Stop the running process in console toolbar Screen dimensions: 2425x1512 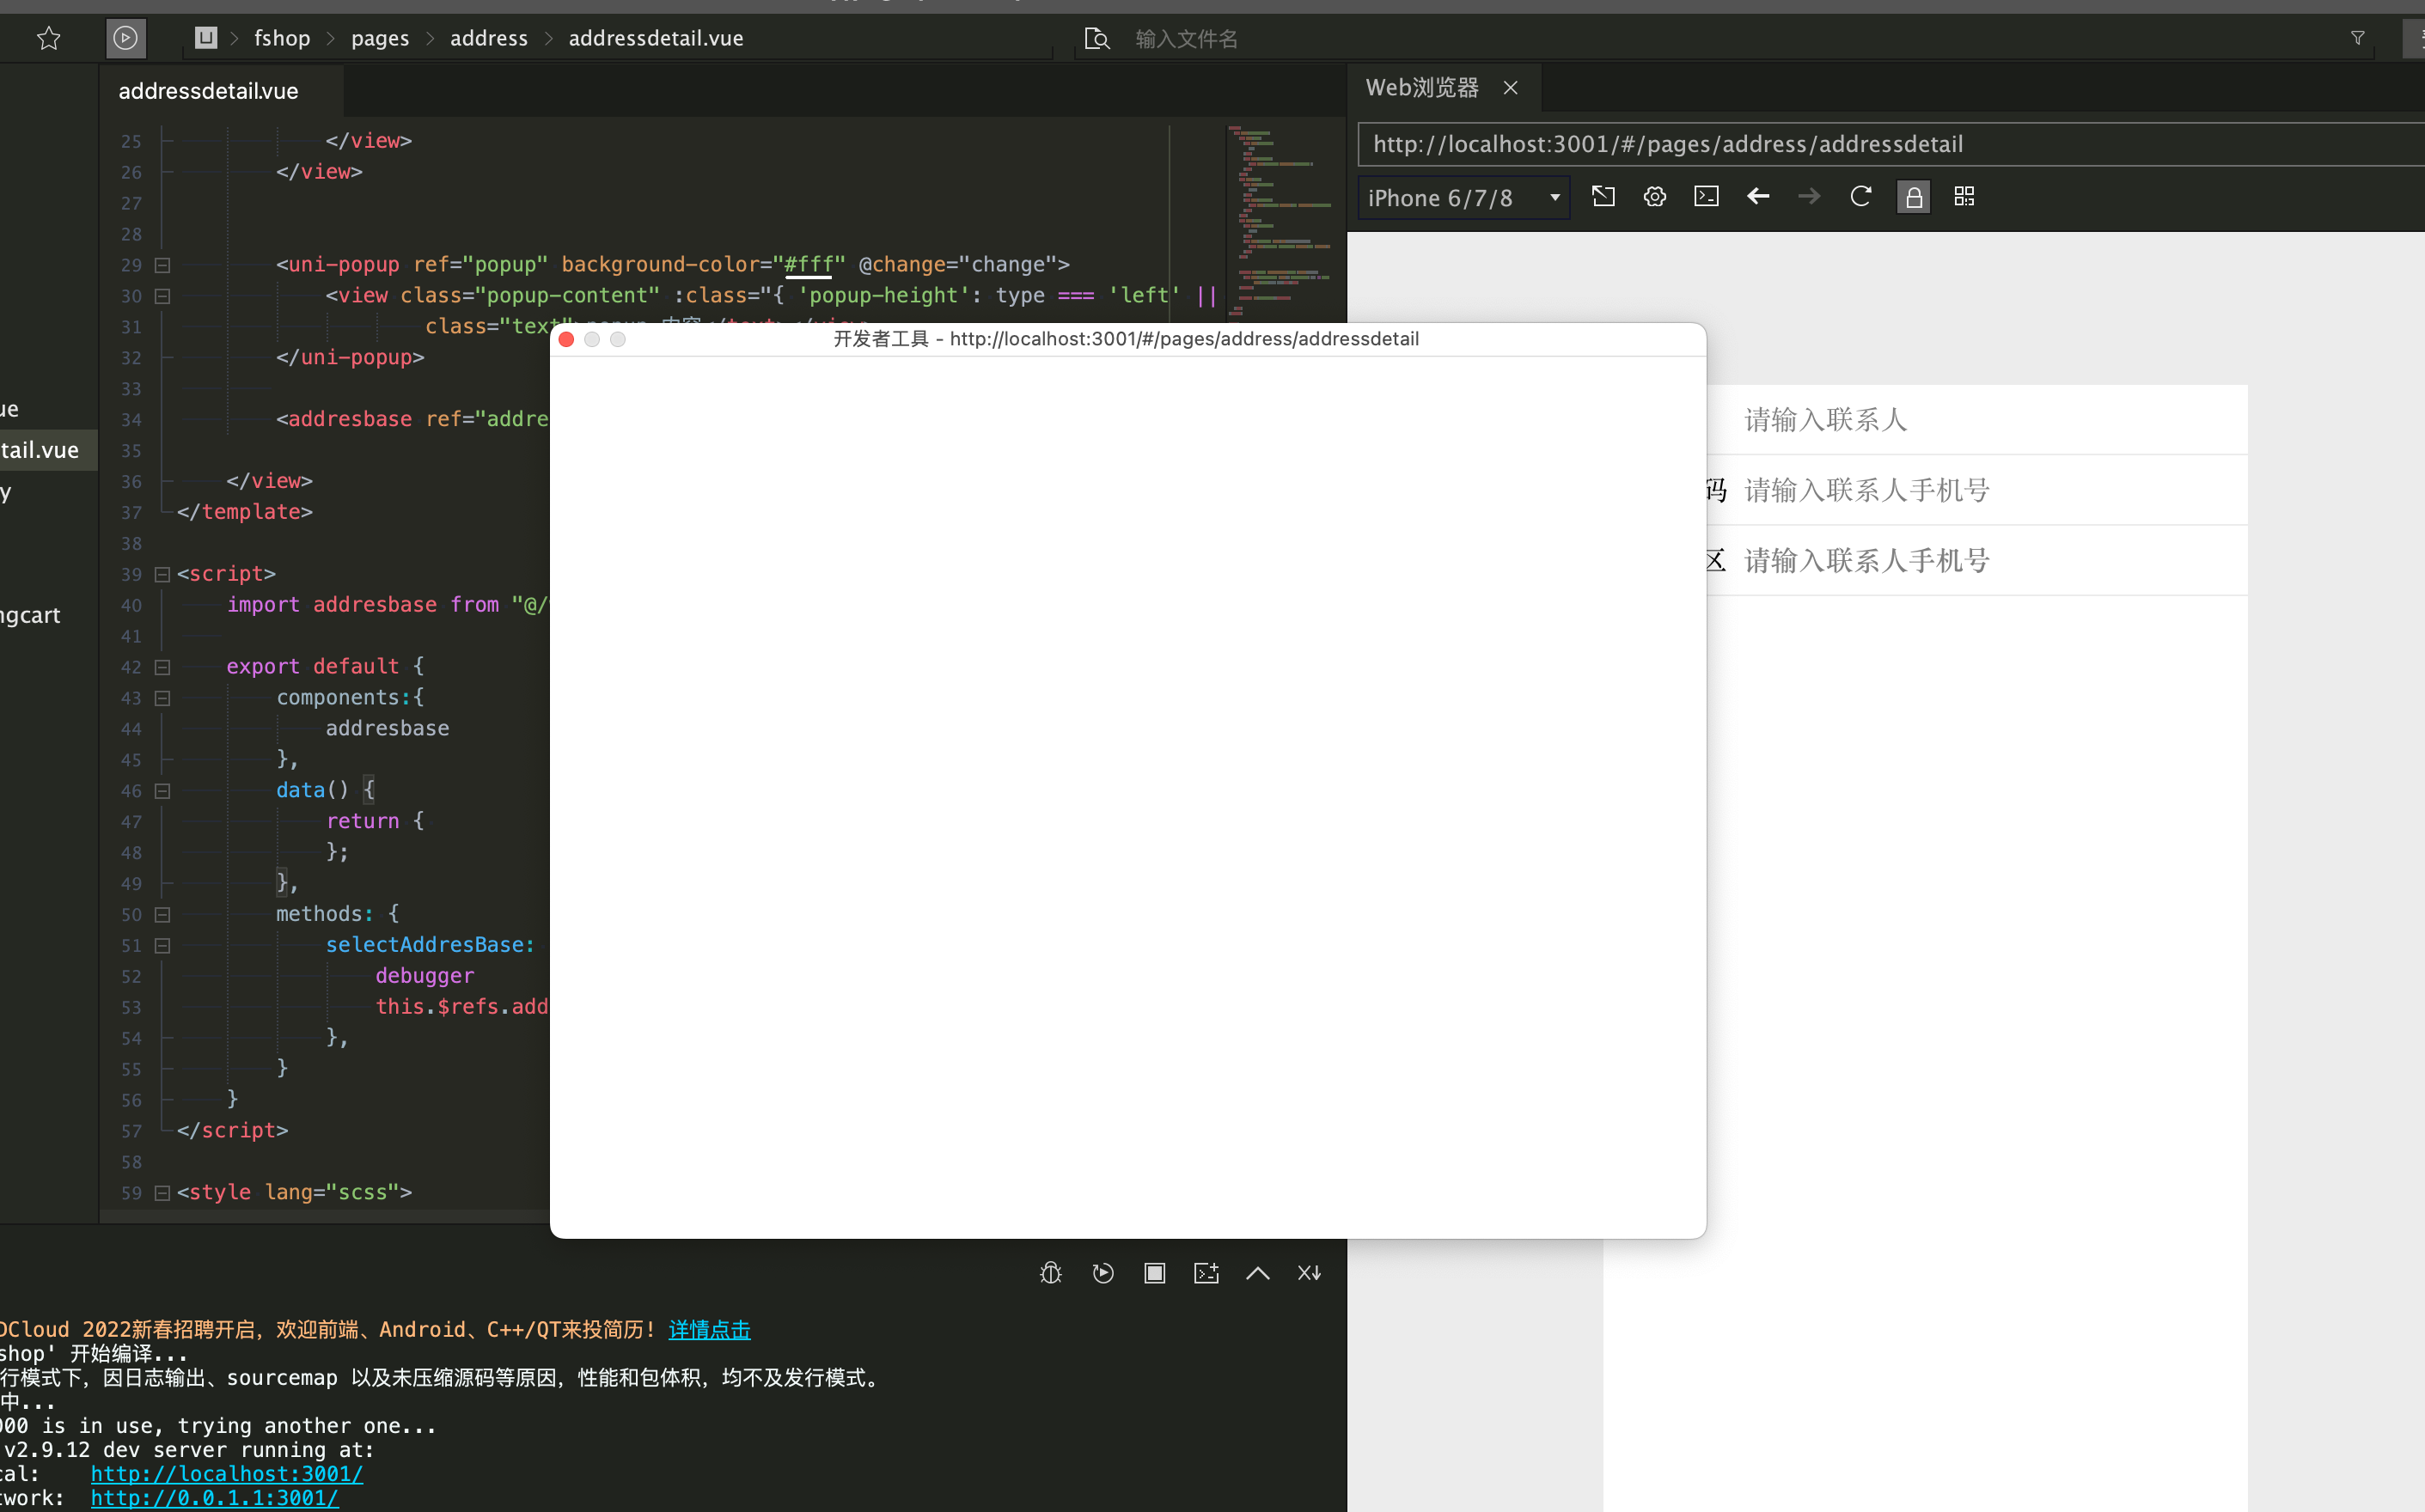[x=1155, y=1273]
